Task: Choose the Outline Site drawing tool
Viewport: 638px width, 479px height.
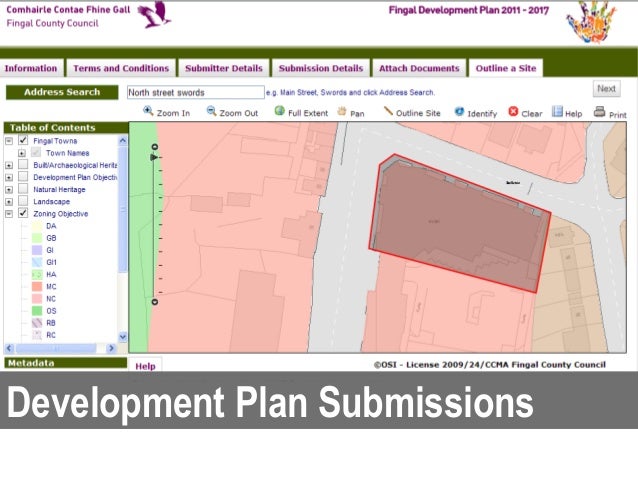Action: (388, 112)
